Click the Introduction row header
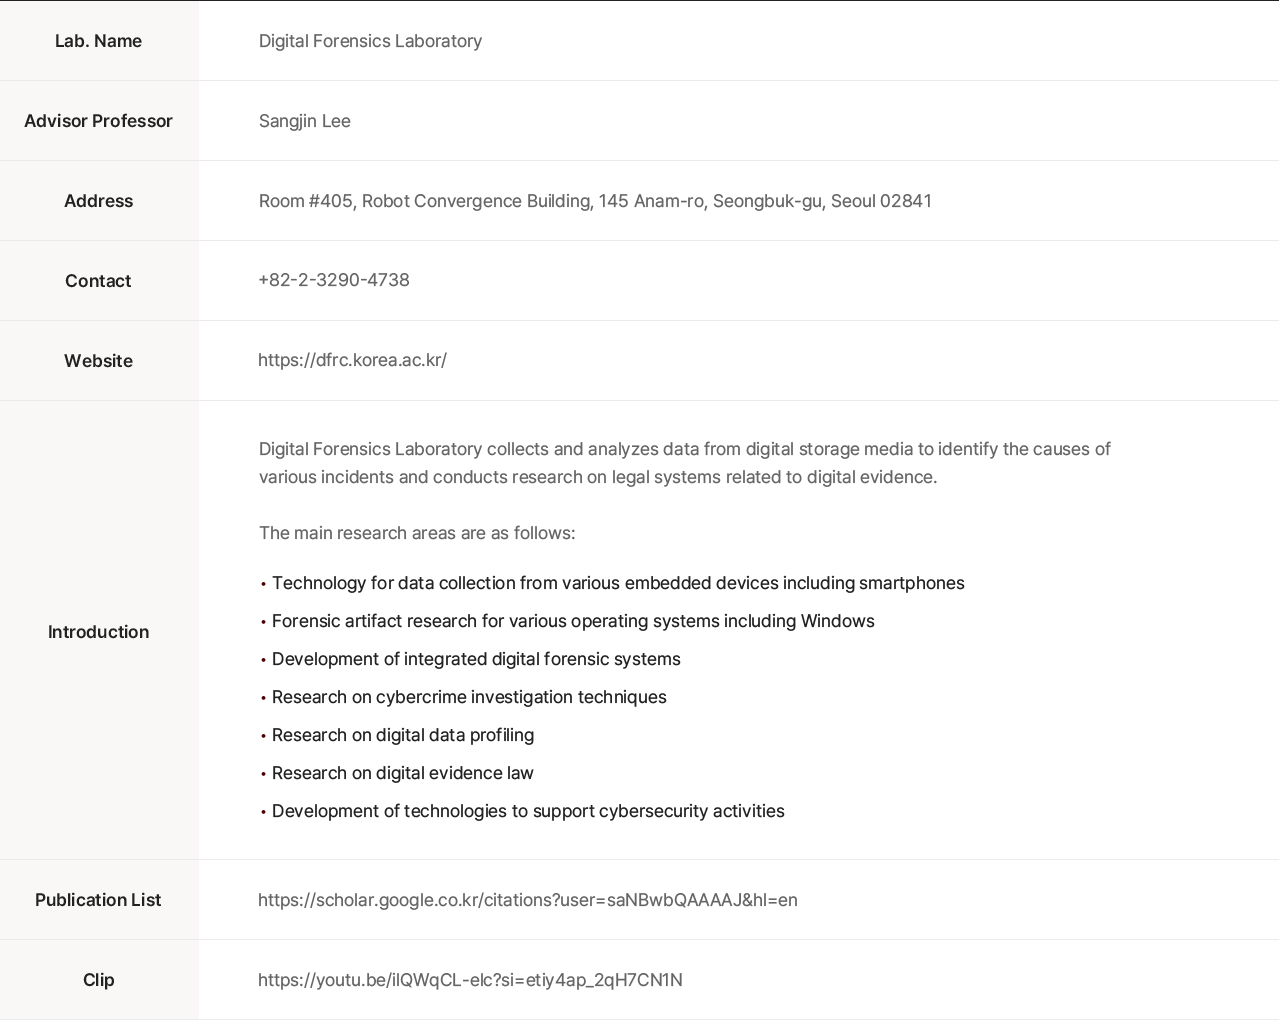Screen dimensions: 1280x1020 [98, 632]
